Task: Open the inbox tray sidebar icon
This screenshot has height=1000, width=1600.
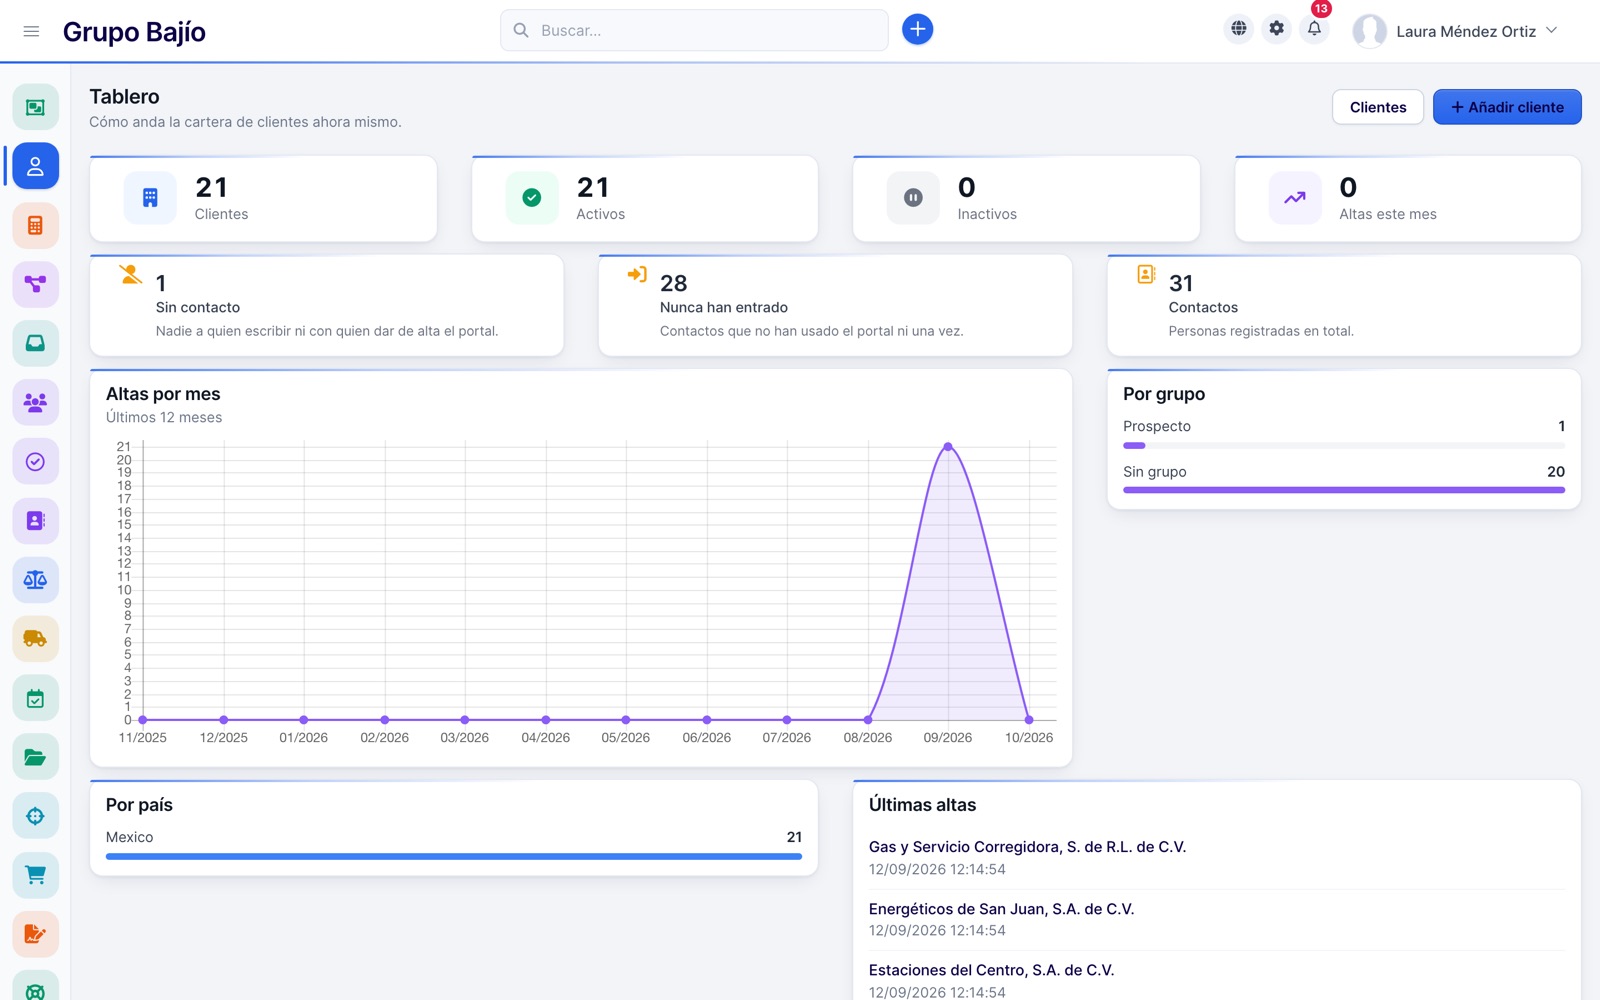Action: [x=35, y=343]
